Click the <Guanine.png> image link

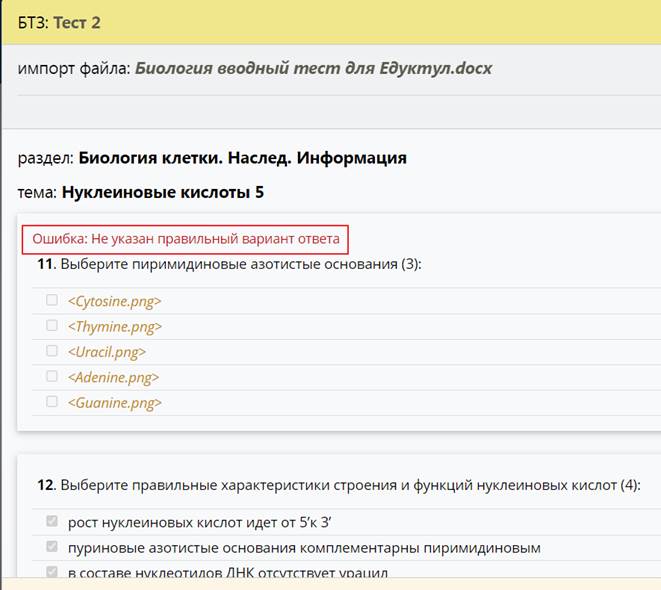click(114, 403)
